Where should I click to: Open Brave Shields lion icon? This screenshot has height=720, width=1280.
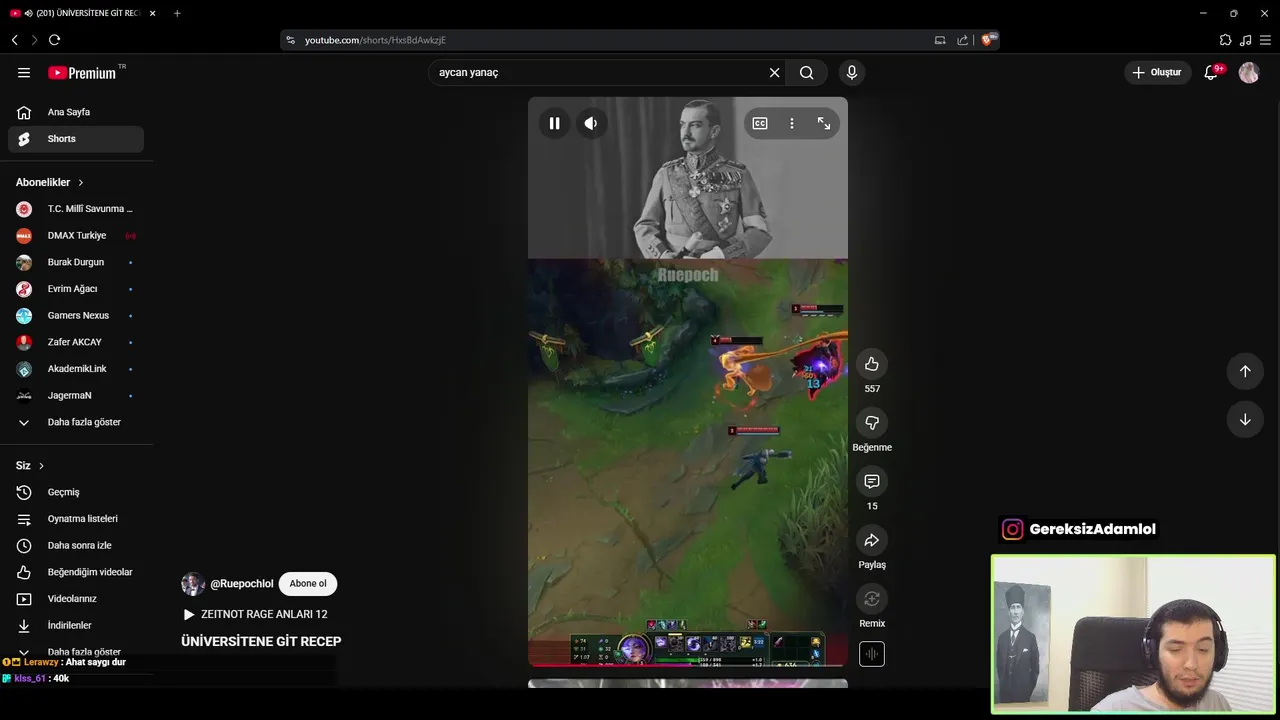click(x=988, y=40)
